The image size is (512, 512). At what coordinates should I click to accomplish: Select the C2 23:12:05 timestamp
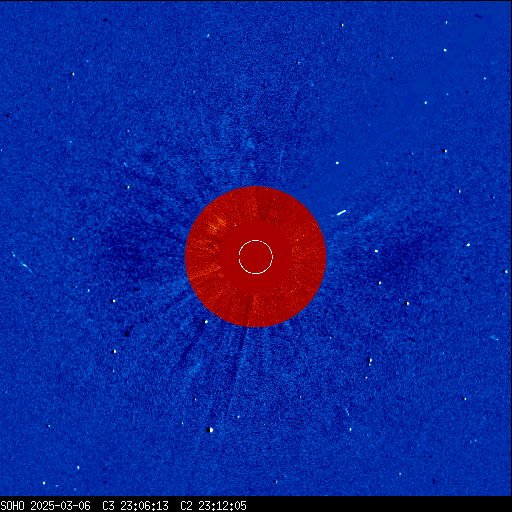click(213, 506)
